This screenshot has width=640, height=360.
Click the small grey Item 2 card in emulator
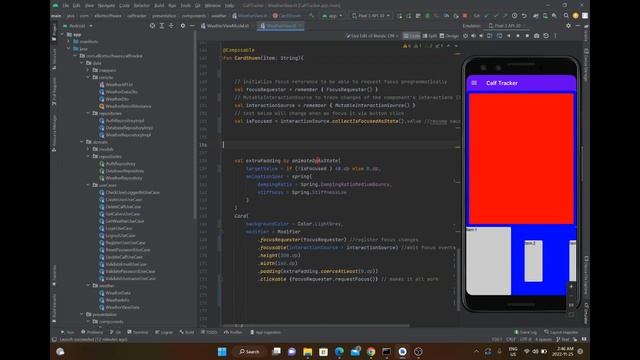tap(533, 261)
